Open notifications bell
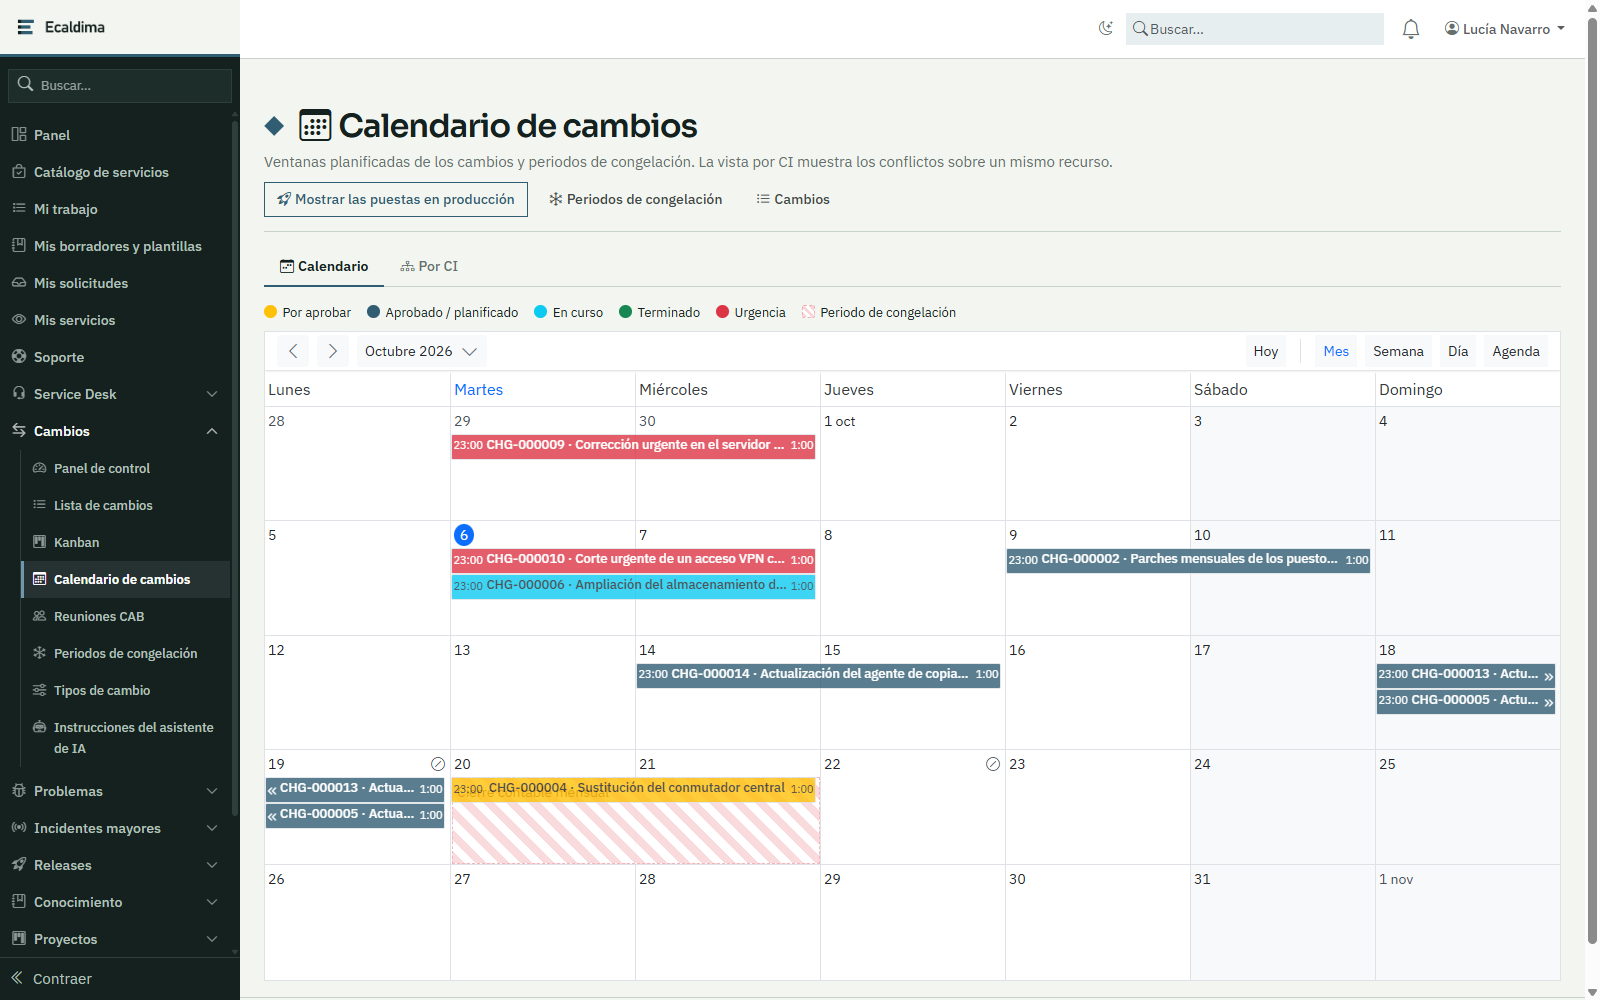1600x1000 pixels. 1411,29
